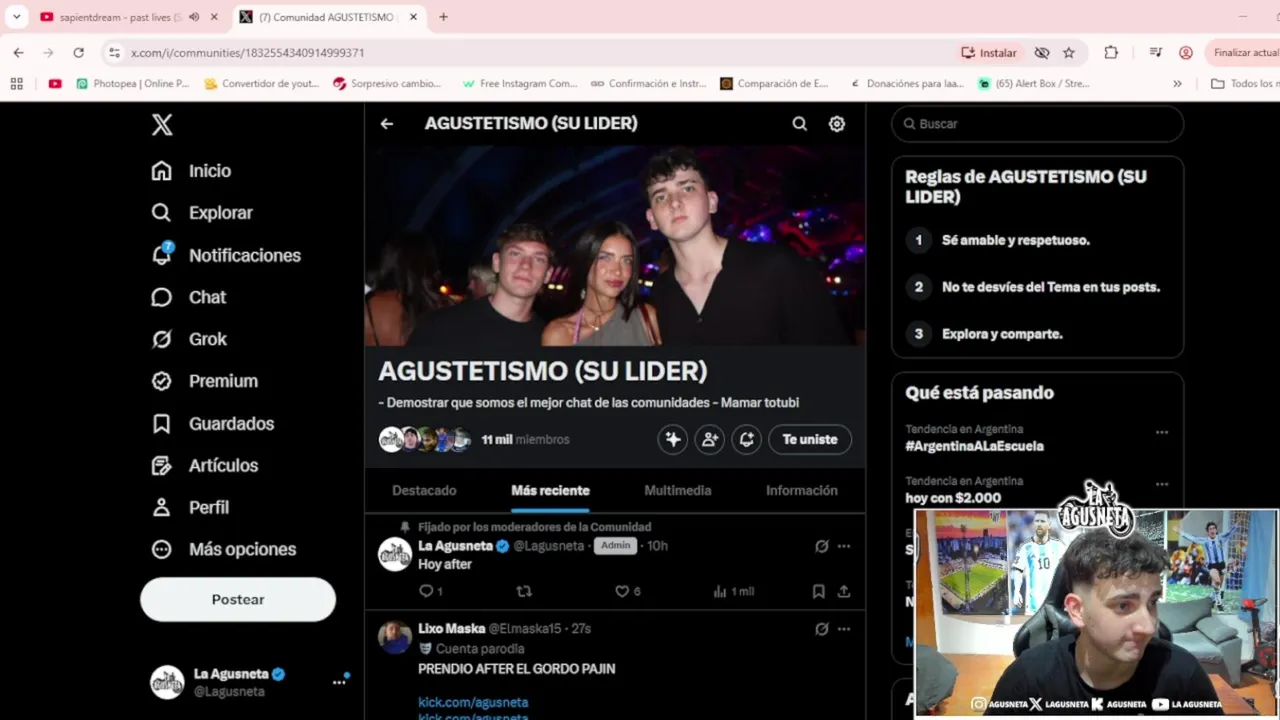The image size is (1280, 720).
Task: Reply to the Hoy after post
Action: (431, 591)
